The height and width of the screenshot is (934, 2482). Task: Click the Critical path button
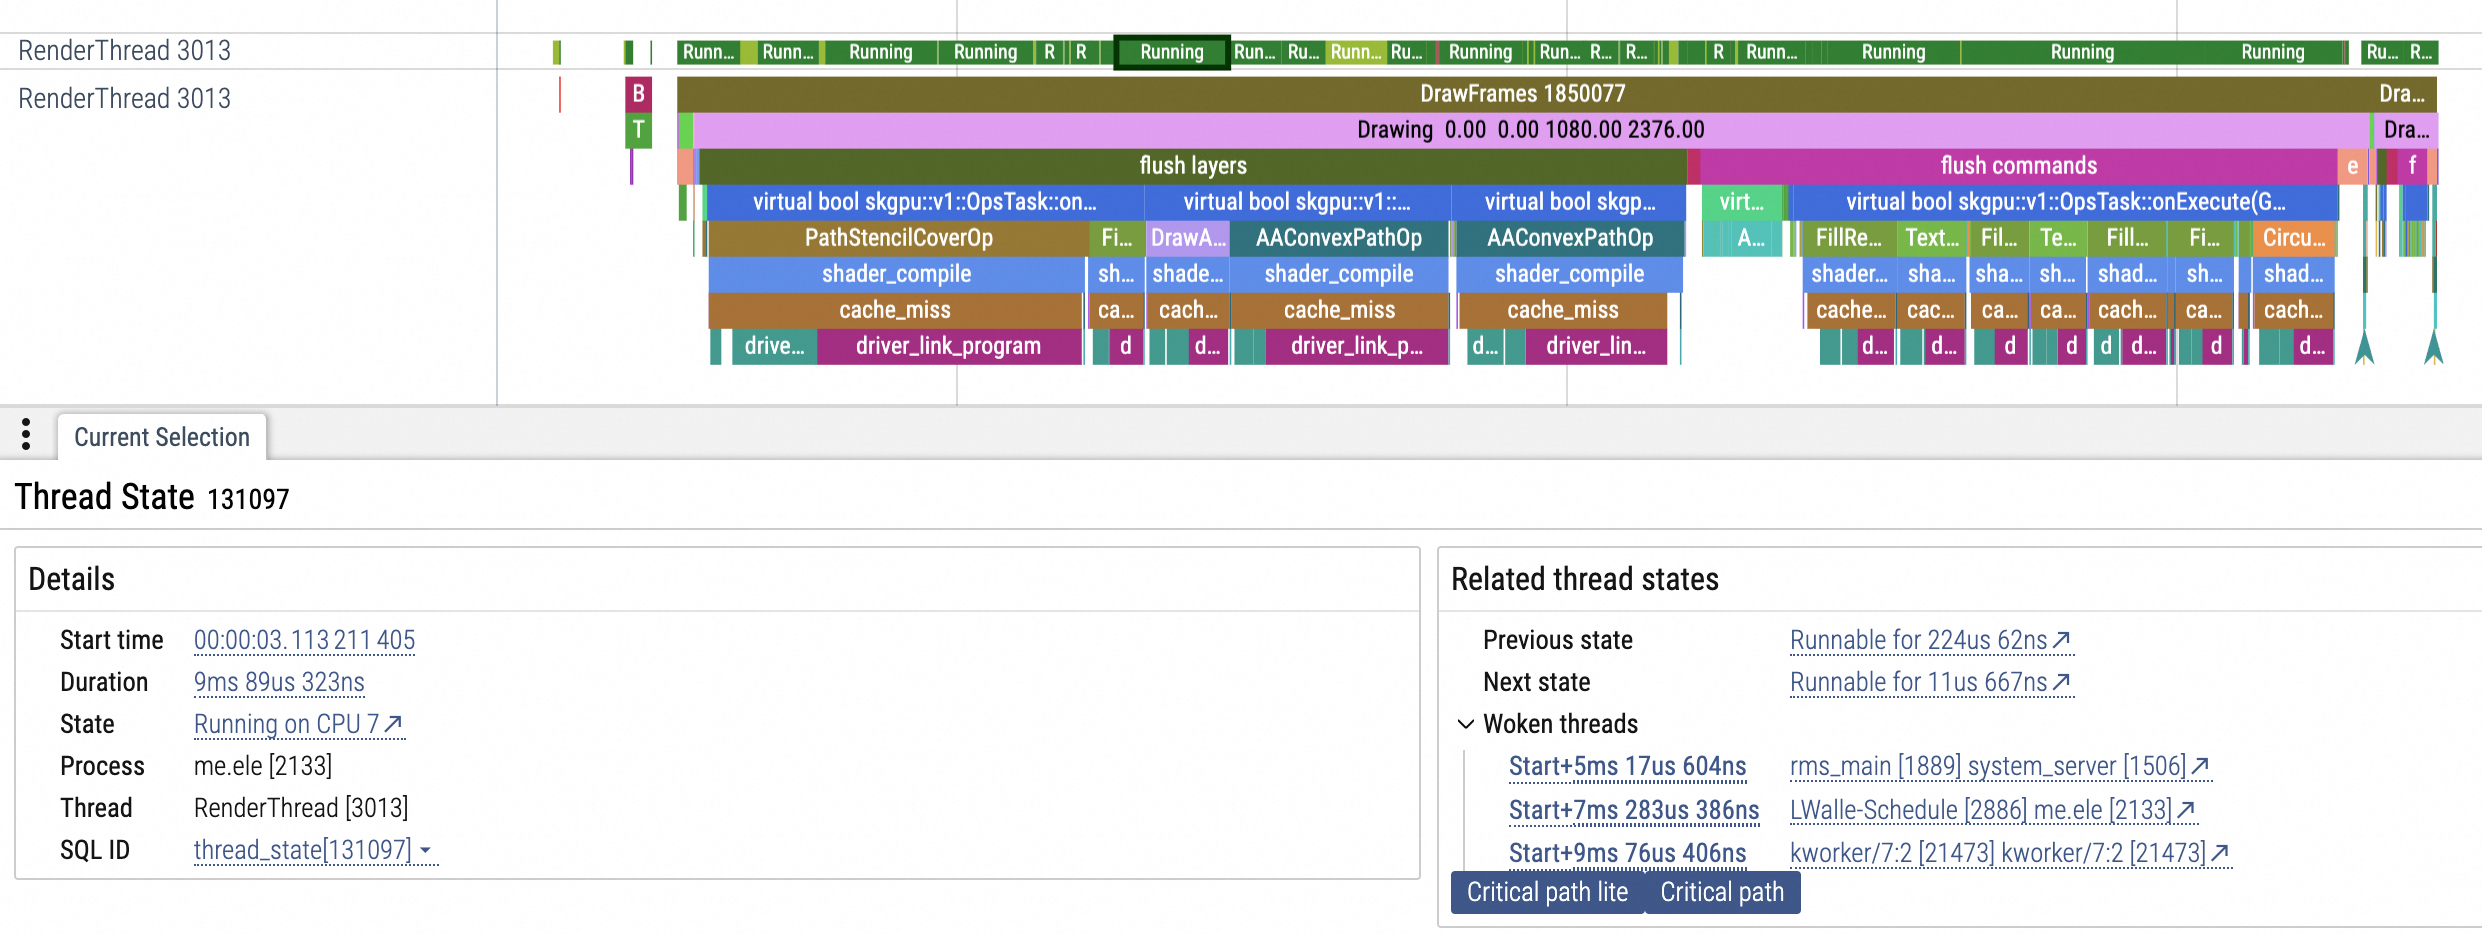[x=1721, y=892]
